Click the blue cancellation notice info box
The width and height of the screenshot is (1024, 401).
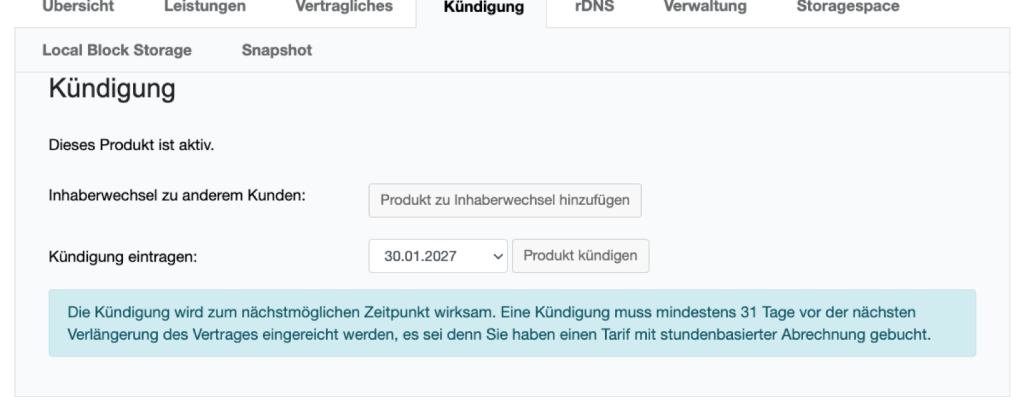click(x=512, y=323)
